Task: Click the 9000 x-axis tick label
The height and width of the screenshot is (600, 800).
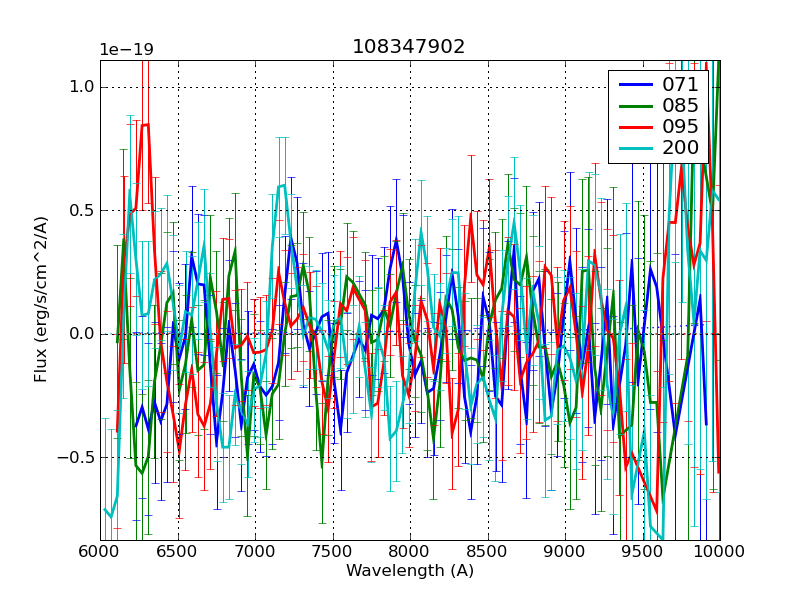Action: pos(565,551)
